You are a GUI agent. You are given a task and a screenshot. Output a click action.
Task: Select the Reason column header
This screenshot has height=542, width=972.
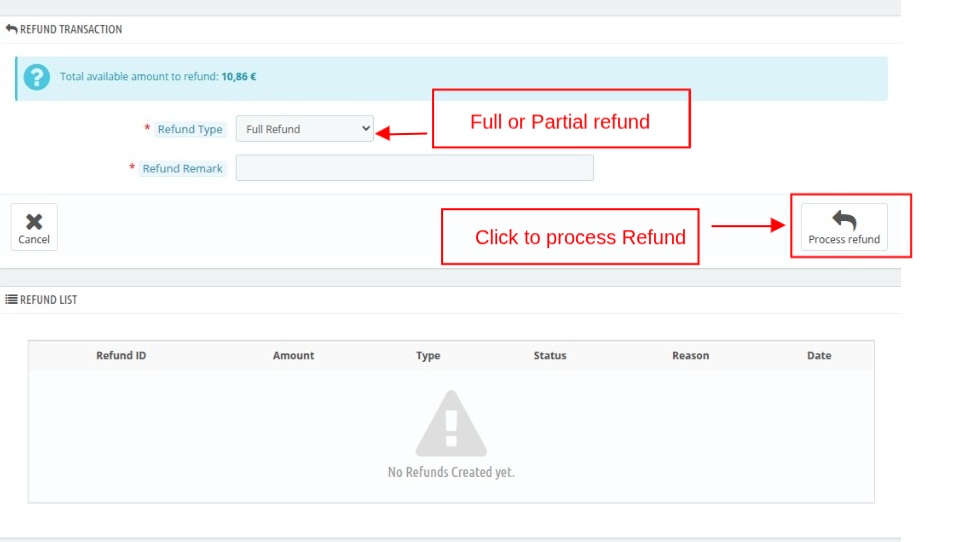pos(690,355)
